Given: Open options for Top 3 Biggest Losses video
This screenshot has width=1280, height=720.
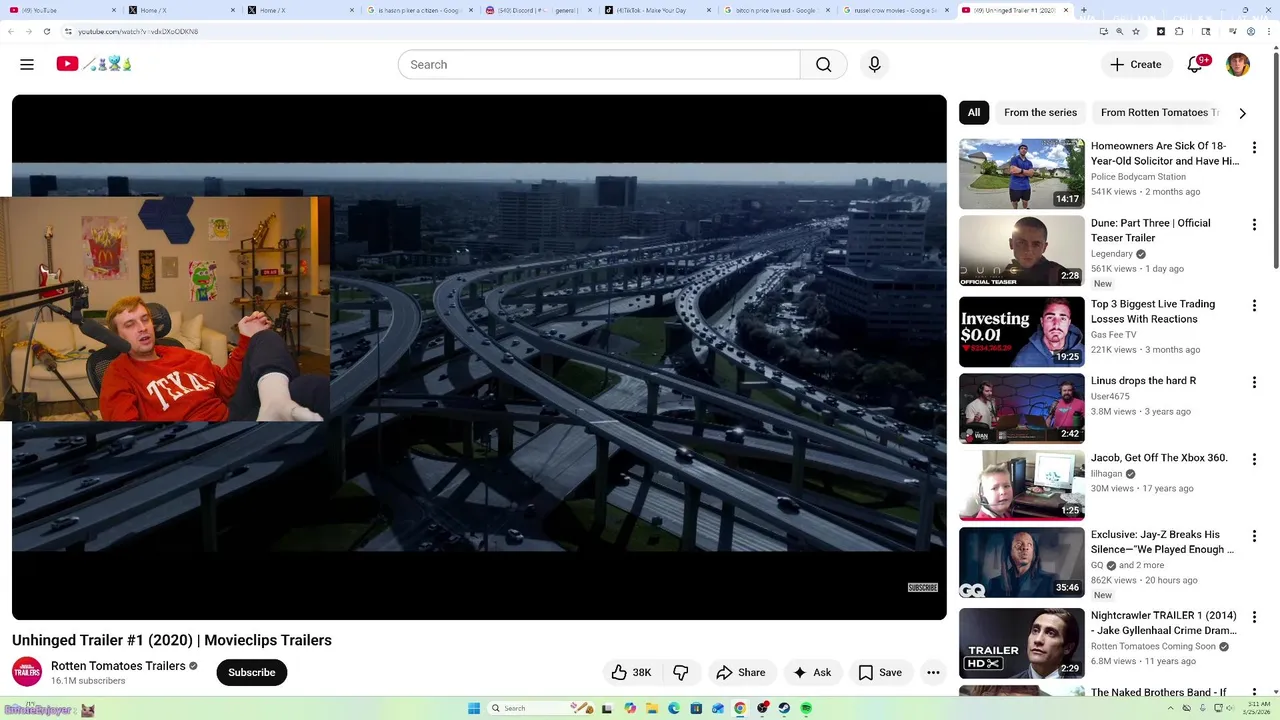Looking at the screenshot, I should click(1254, 306).
